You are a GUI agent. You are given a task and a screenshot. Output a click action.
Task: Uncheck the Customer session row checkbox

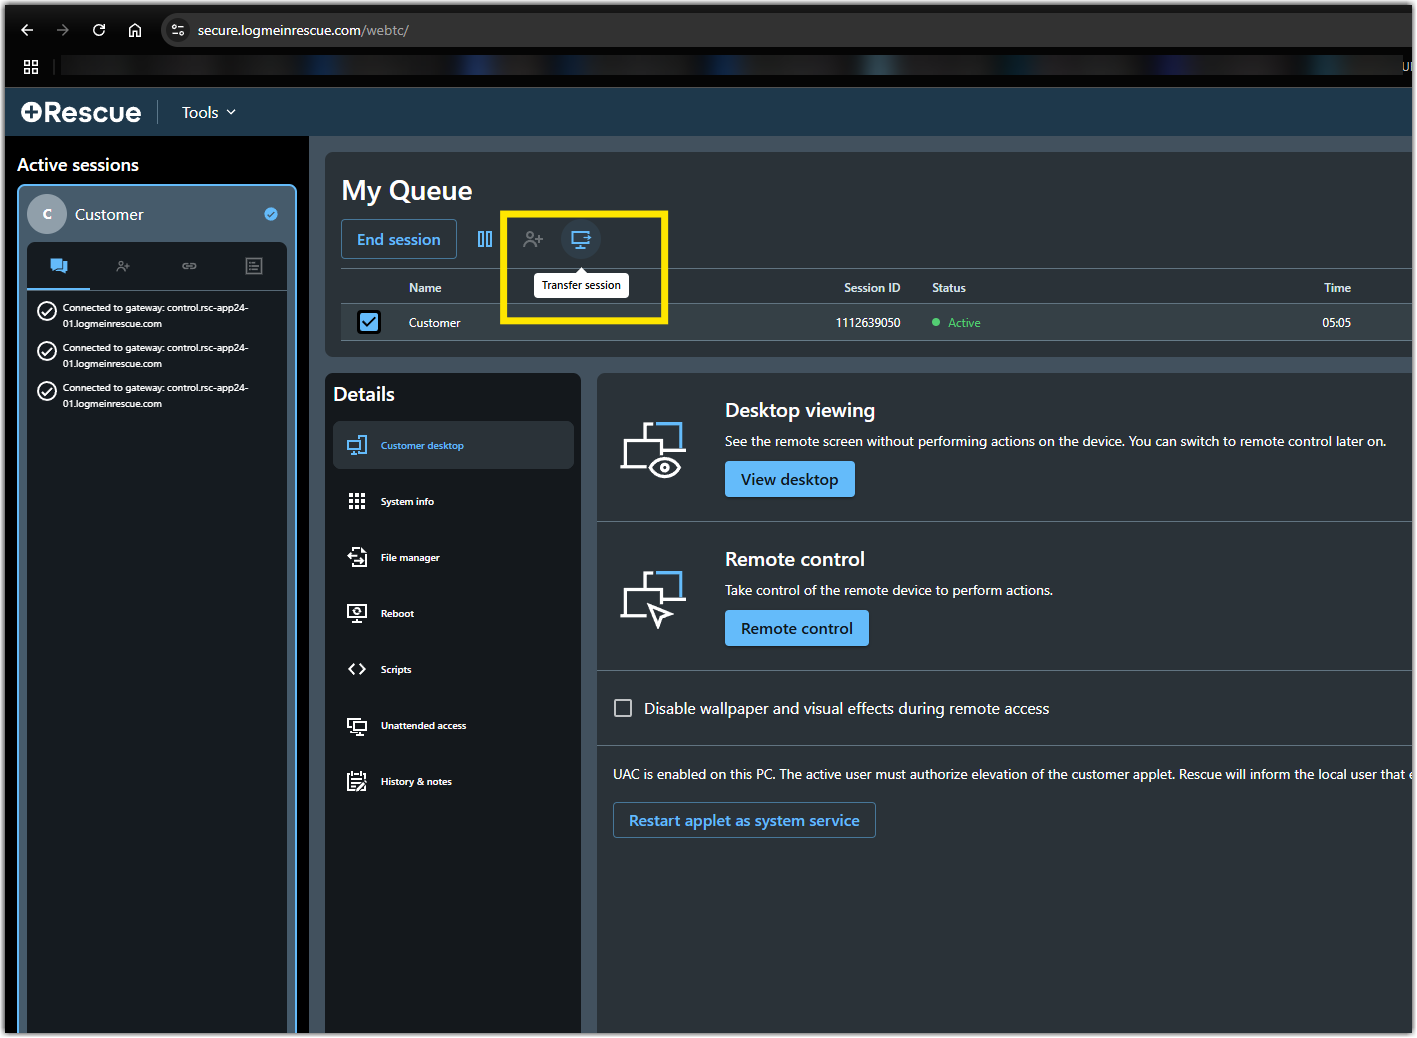[x=369, y=322]
